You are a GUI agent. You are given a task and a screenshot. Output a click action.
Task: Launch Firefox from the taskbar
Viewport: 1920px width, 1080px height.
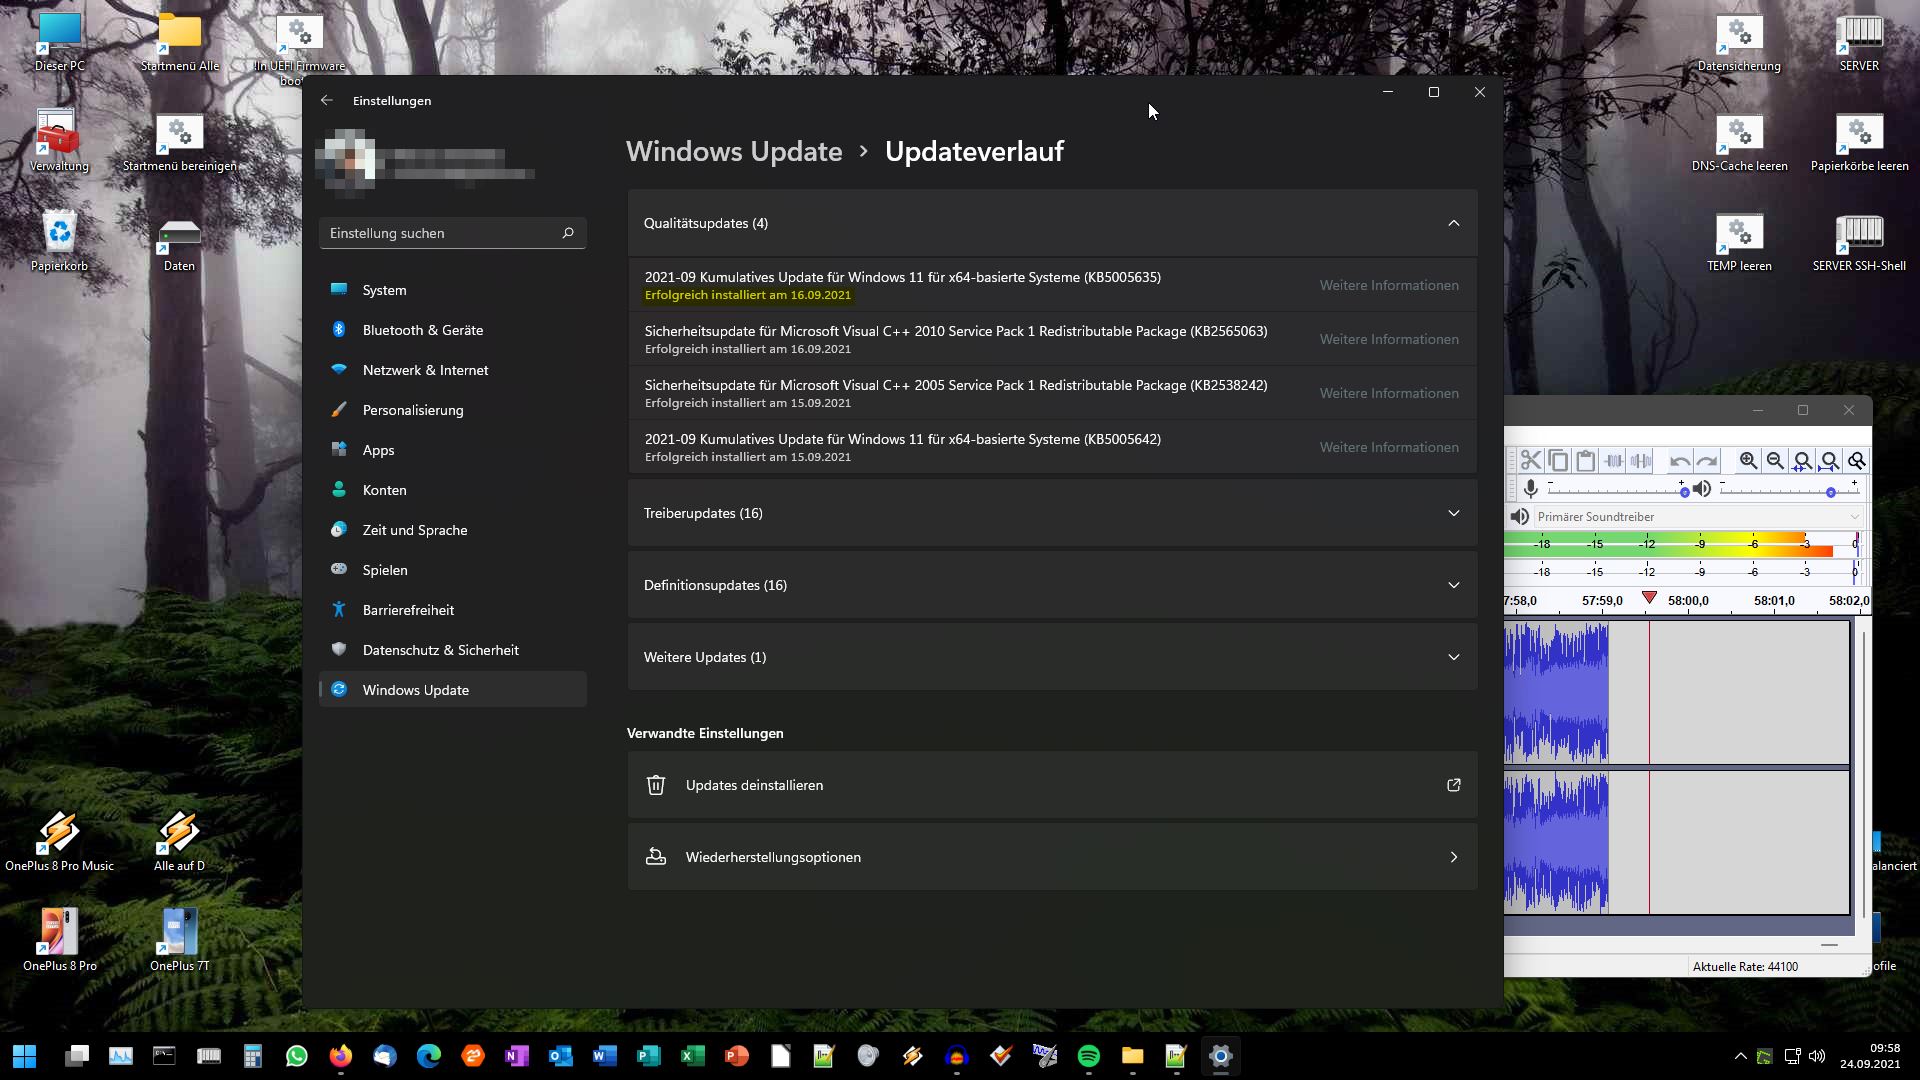coord(341,1056)
